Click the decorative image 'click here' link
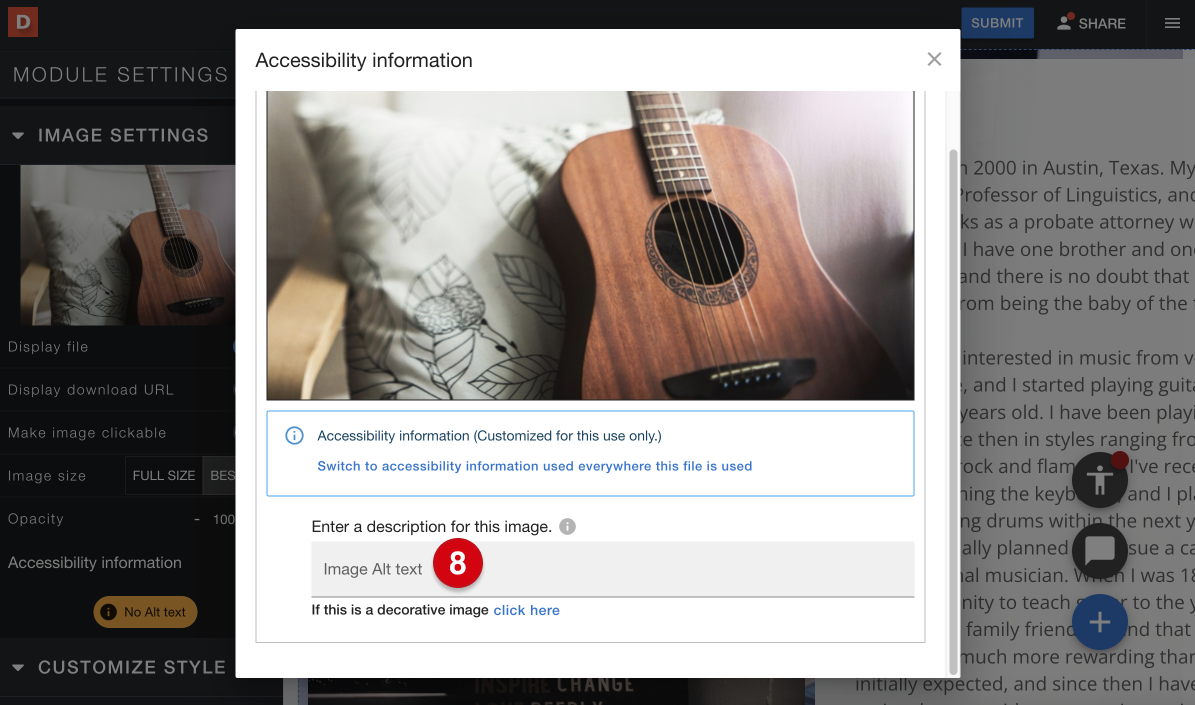Screen dimensions: 1195x705 [526, 610]
